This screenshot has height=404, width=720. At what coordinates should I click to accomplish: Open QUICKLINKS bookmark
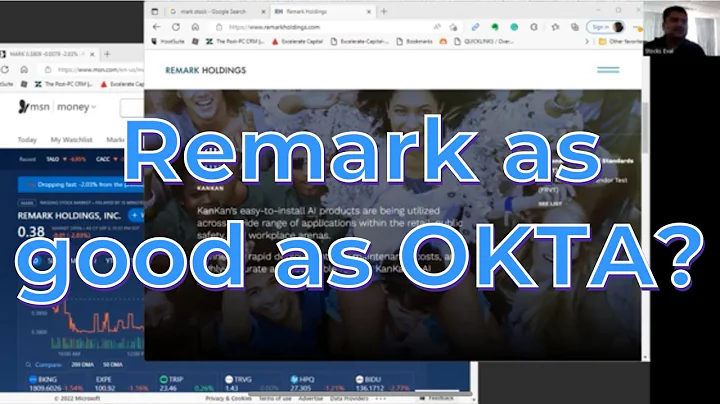(484, 41)
